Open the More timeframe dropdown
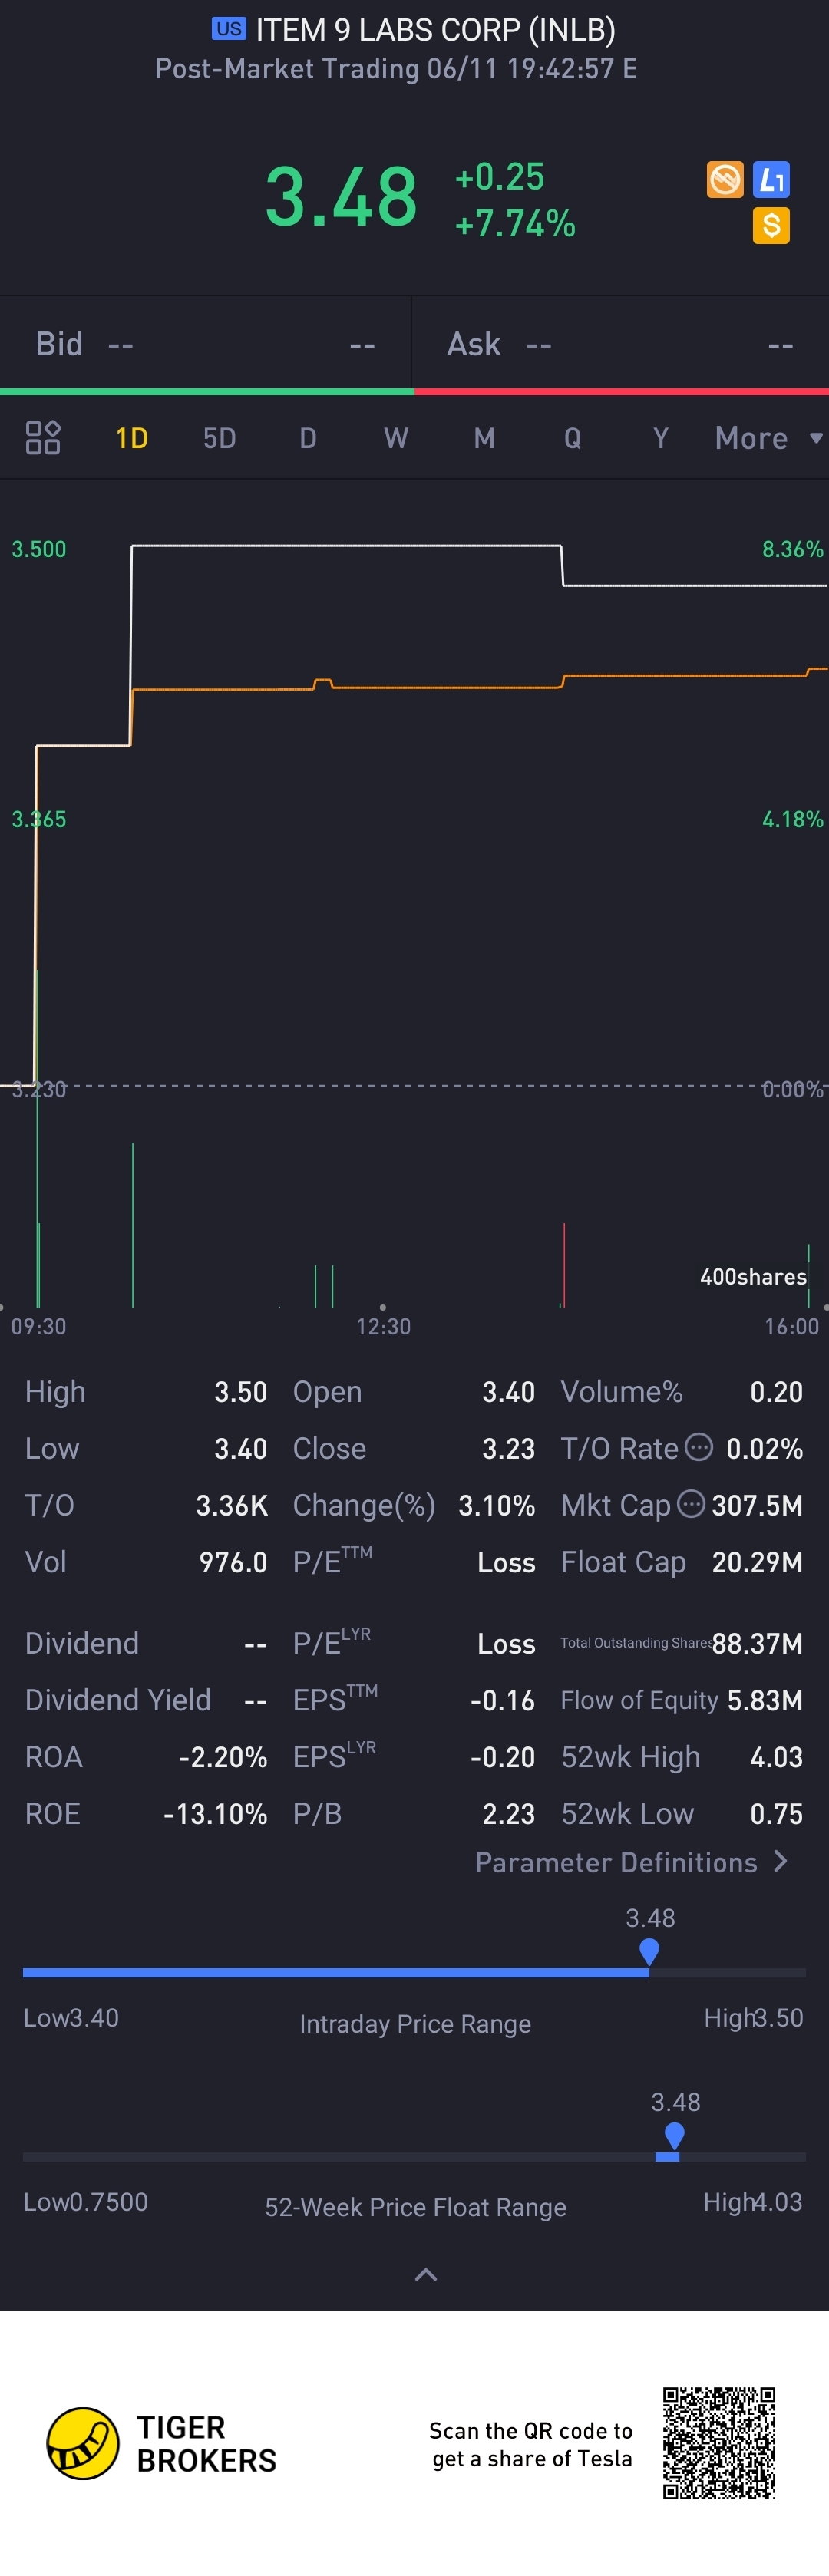829x2576 pixels. pyautogui.click(x=767, y=438)
